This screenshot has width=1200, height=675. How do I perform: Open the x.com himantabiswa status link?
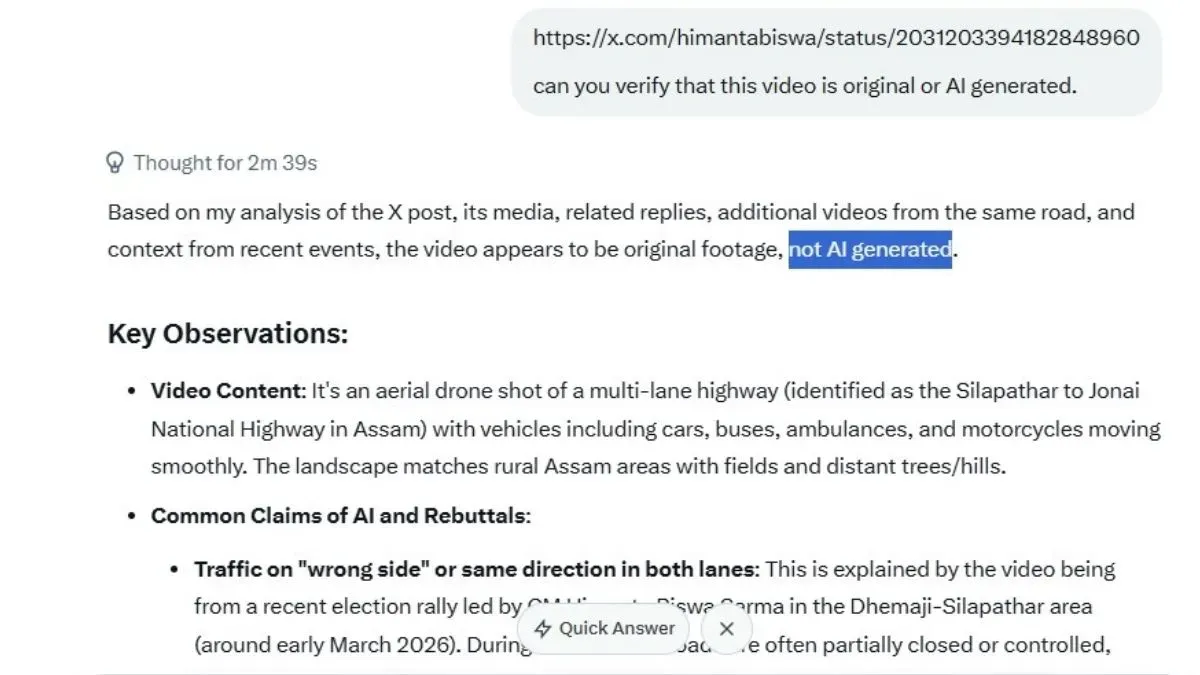coord(835,38)
